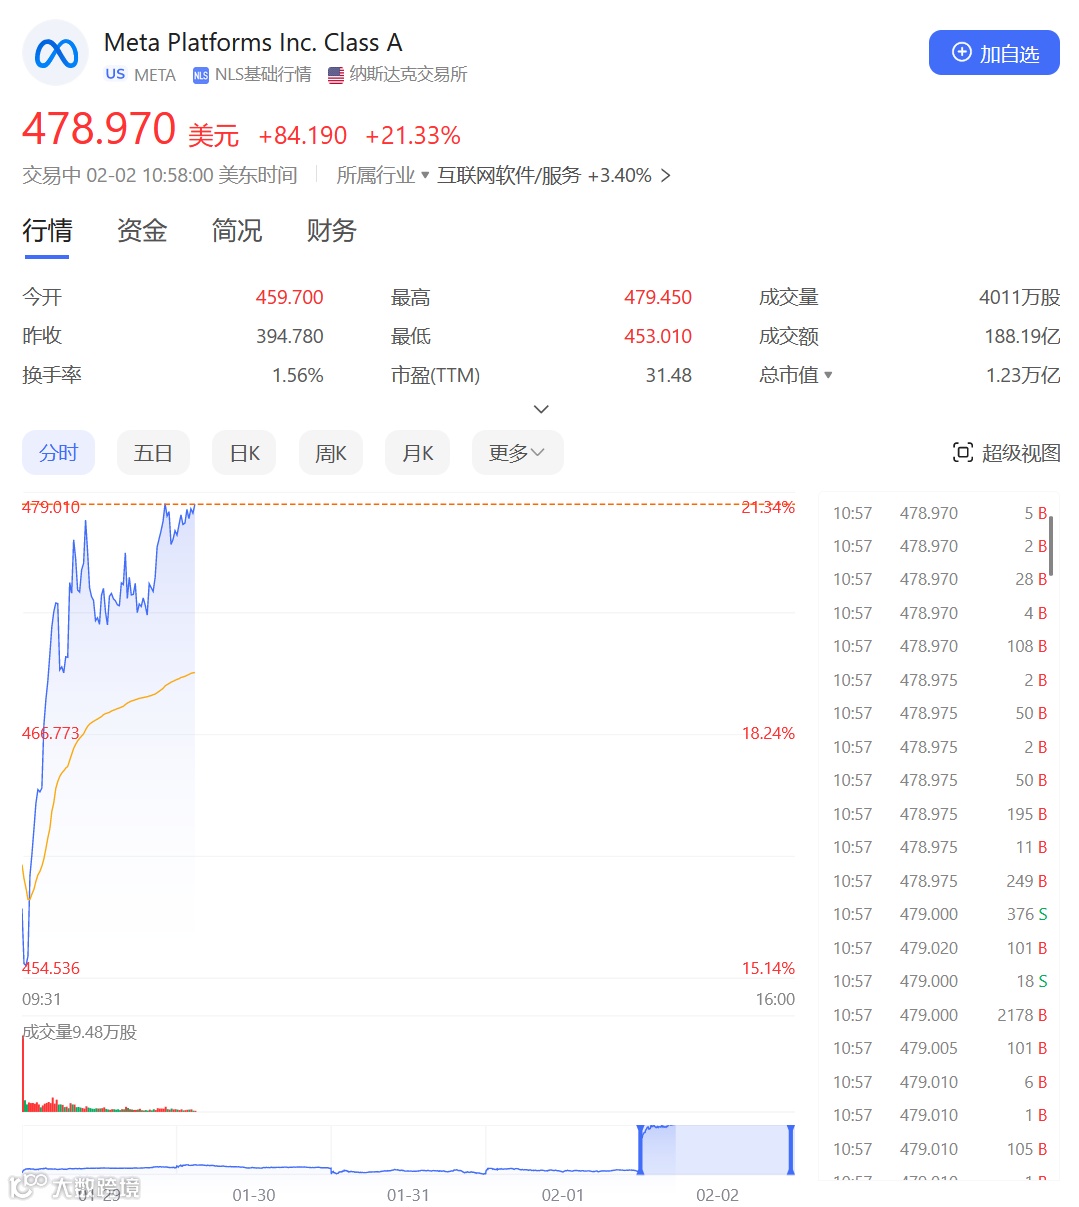Select the 月K chart period

[417, 453]
